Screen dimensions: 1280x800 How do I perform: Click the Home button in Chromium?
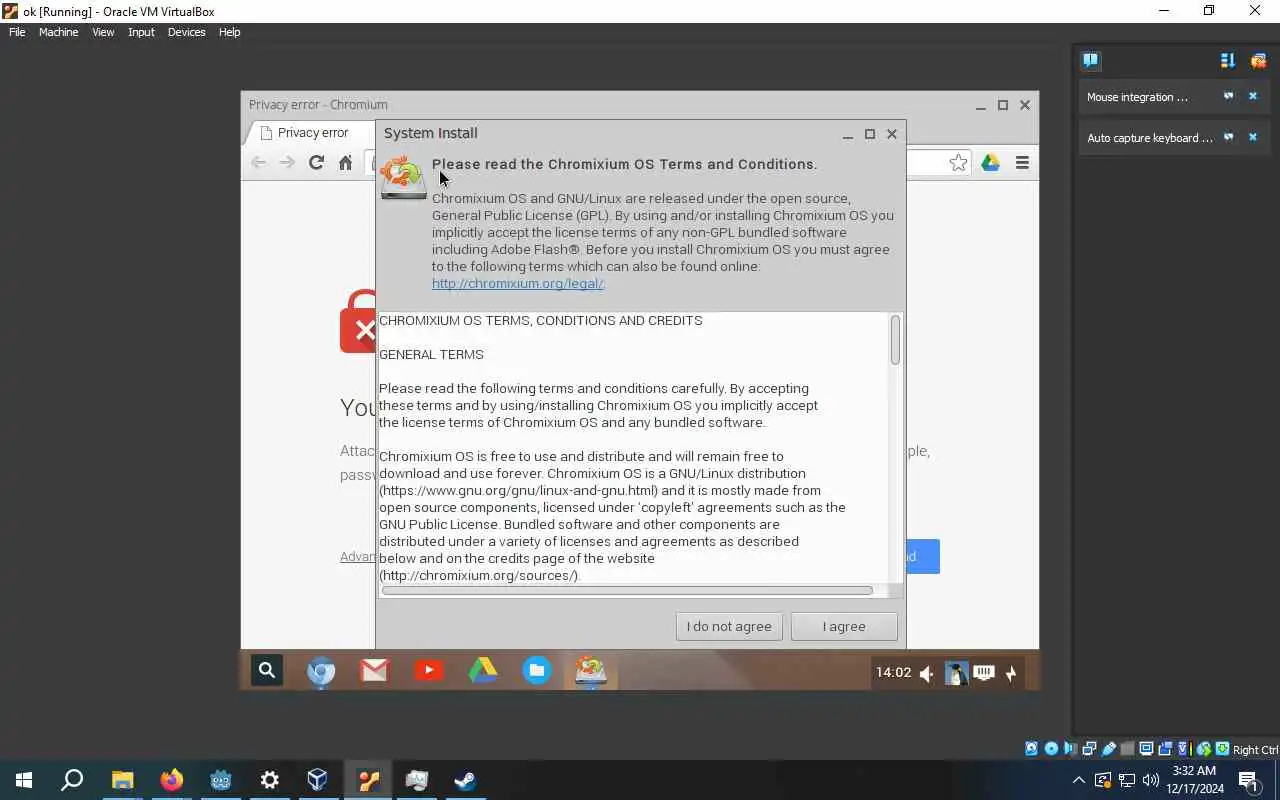click(x=345, y=162)
